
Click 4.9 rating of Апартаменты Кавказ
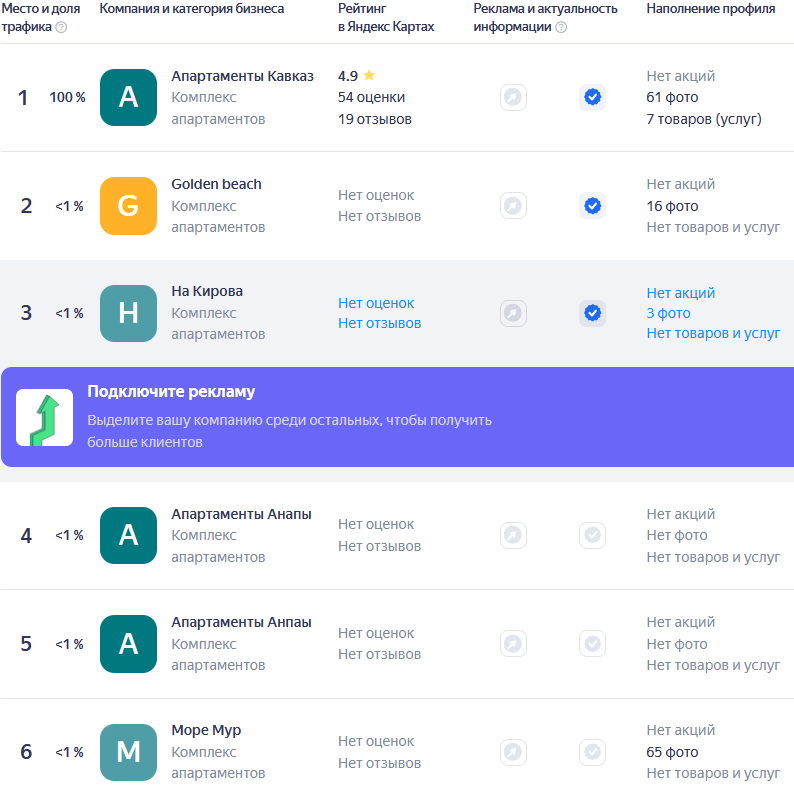coord(348,76)
